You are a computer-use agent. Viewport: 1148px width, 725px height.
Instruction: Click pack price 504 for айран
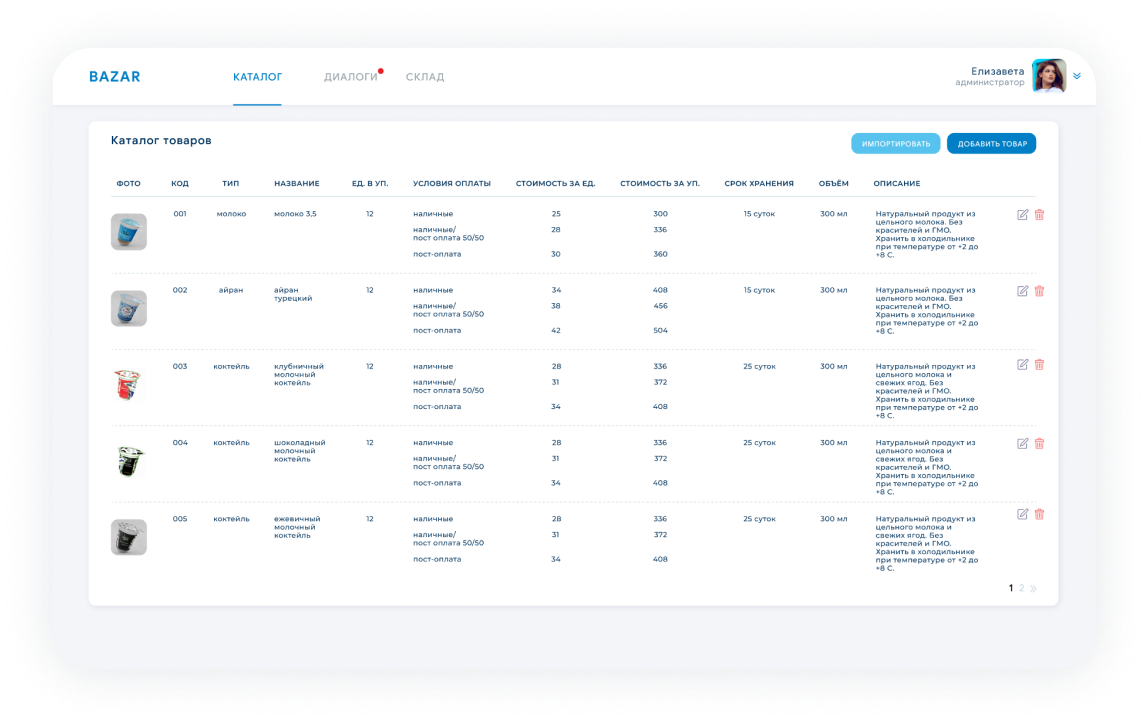[660, 330]
